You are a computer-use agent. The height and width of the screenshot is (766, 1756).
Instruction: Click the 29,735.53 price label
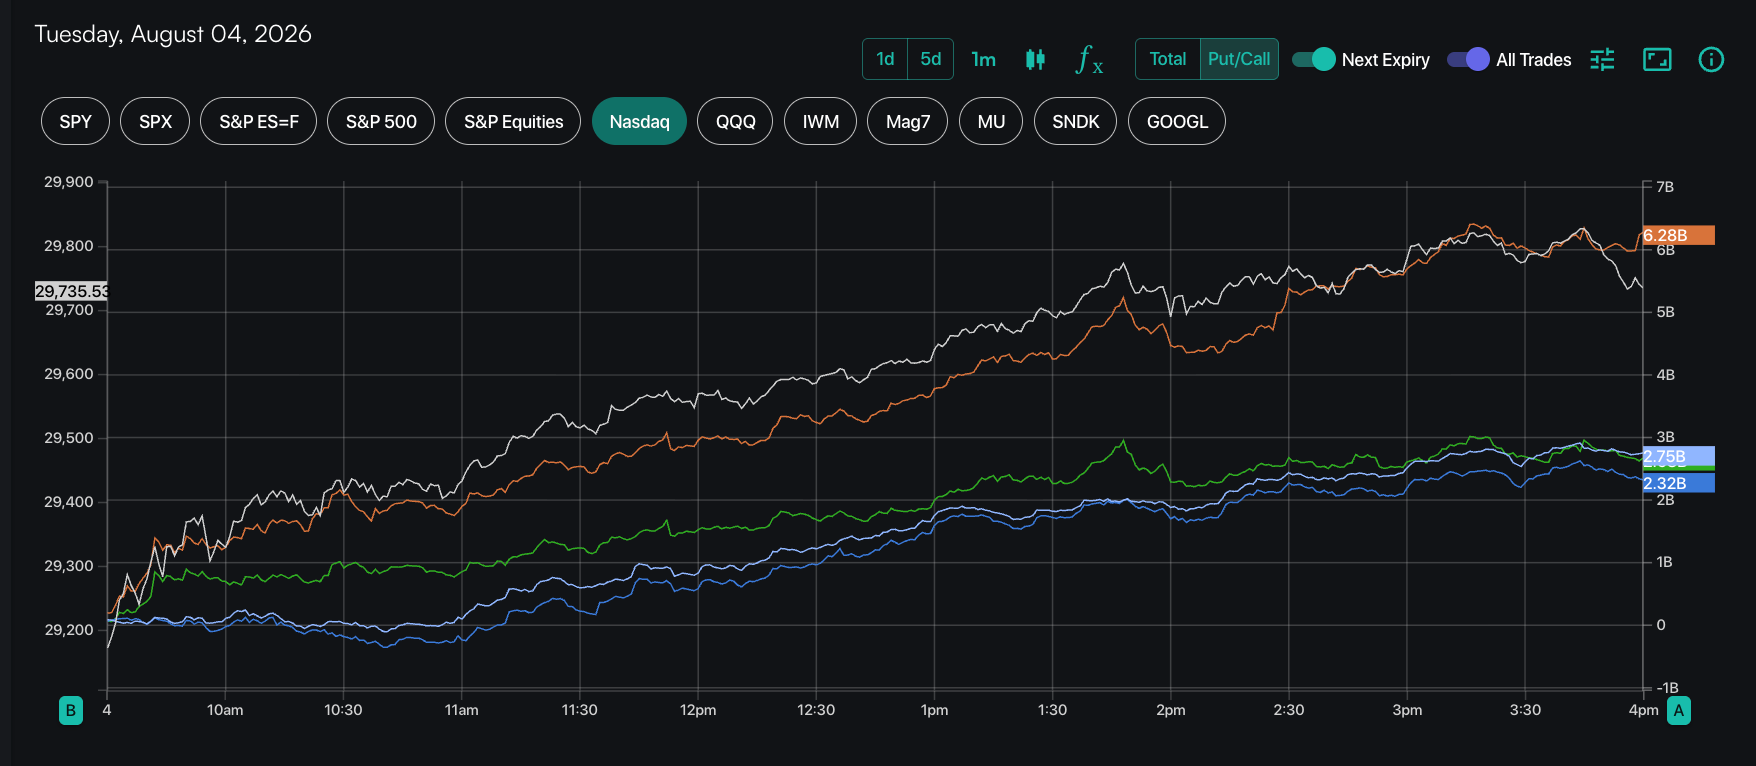pos(71,291)
